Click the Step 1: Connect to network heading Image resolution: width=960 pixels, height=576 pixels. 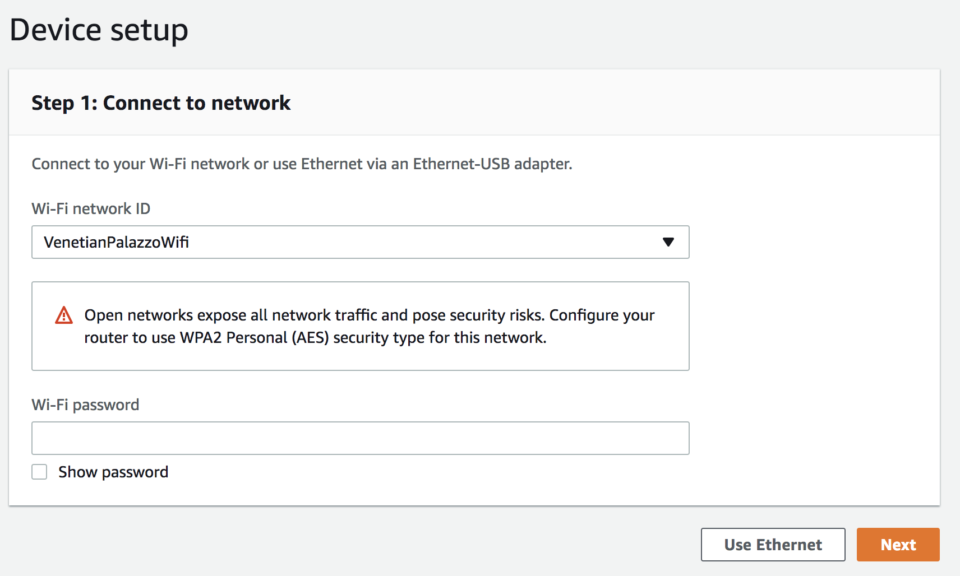click(161, 103)
